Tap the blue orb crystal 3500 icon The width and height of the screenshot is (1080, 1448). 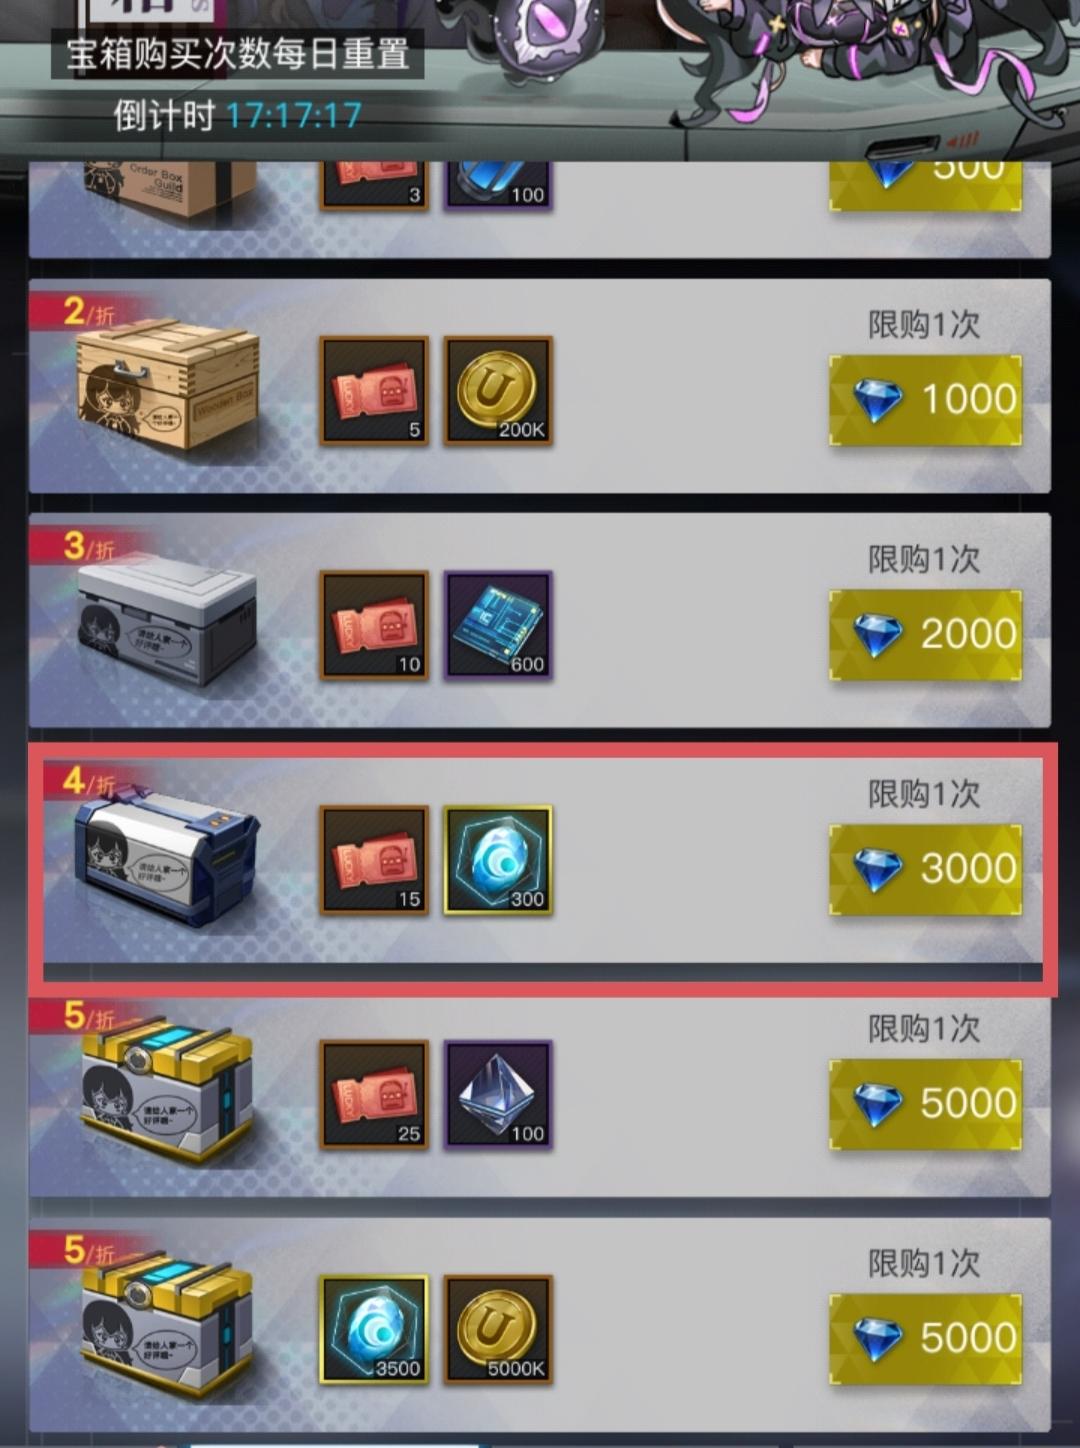point(374,1329)
